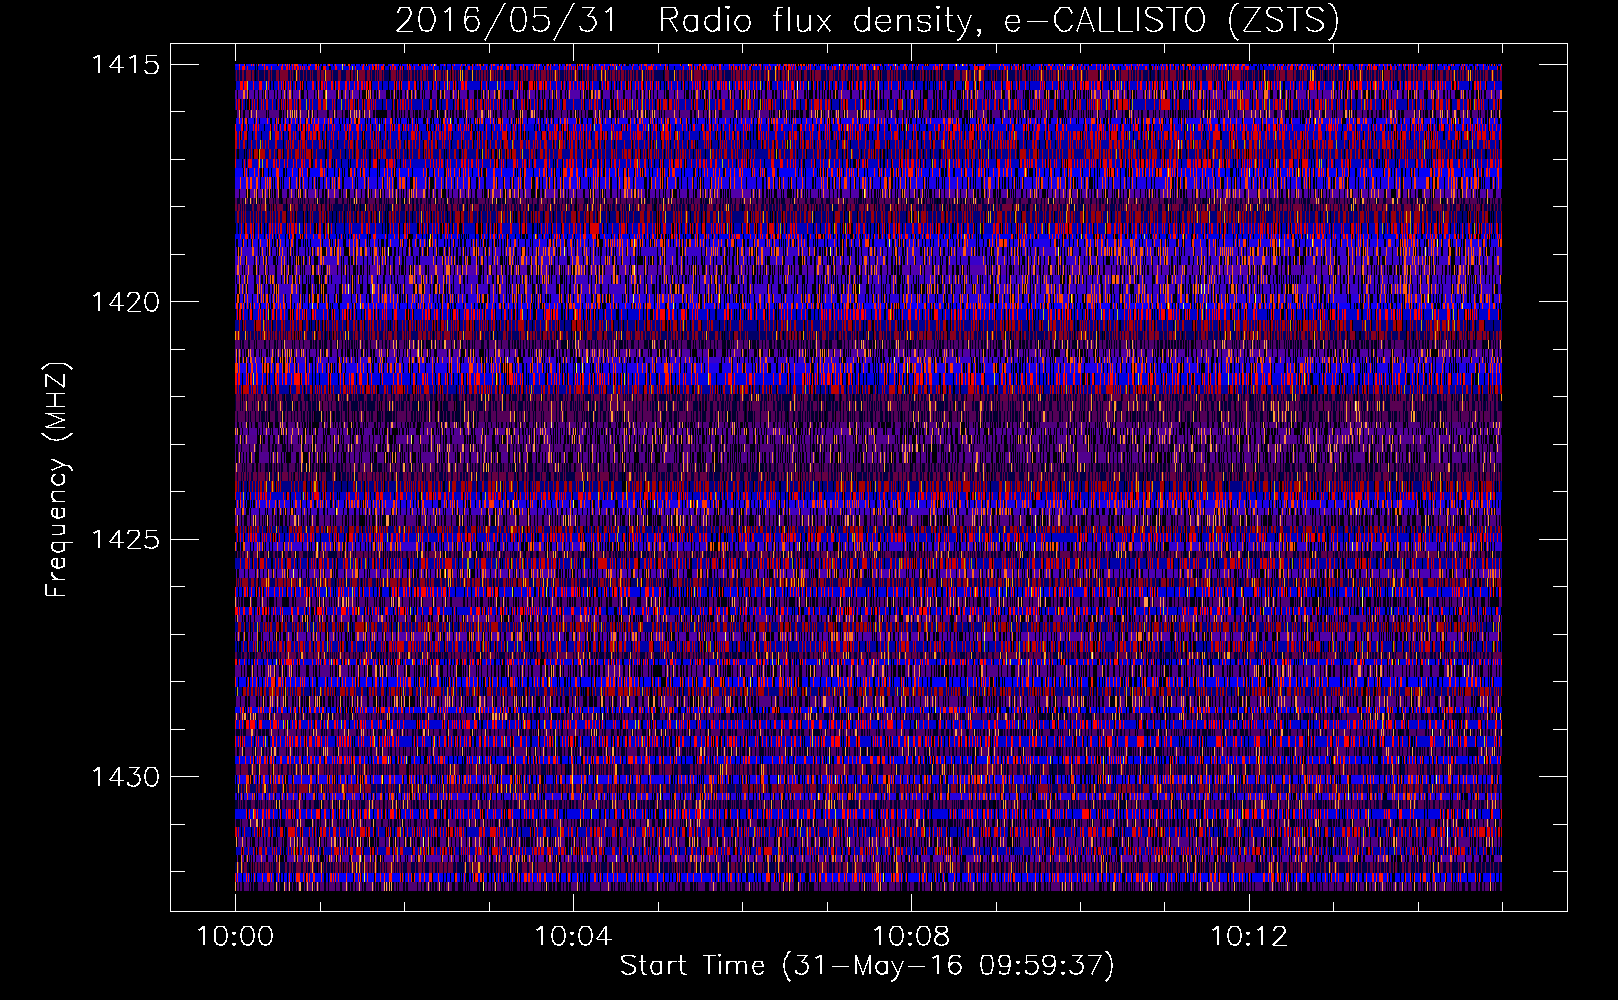
Task: Select the 1420 frequency axis label
Action: point(125,302)
